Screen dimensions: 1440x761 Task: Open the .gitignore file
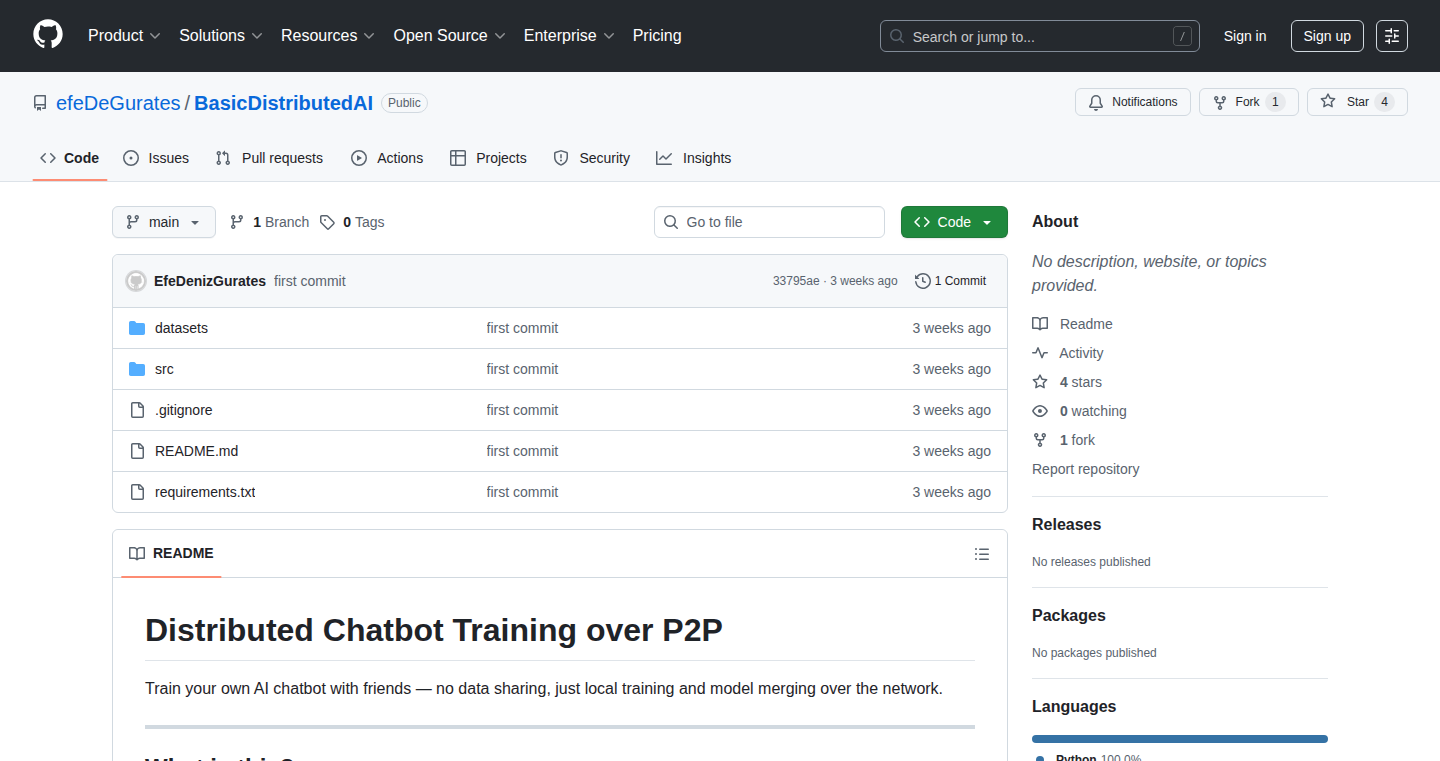[x=183, y=410]
